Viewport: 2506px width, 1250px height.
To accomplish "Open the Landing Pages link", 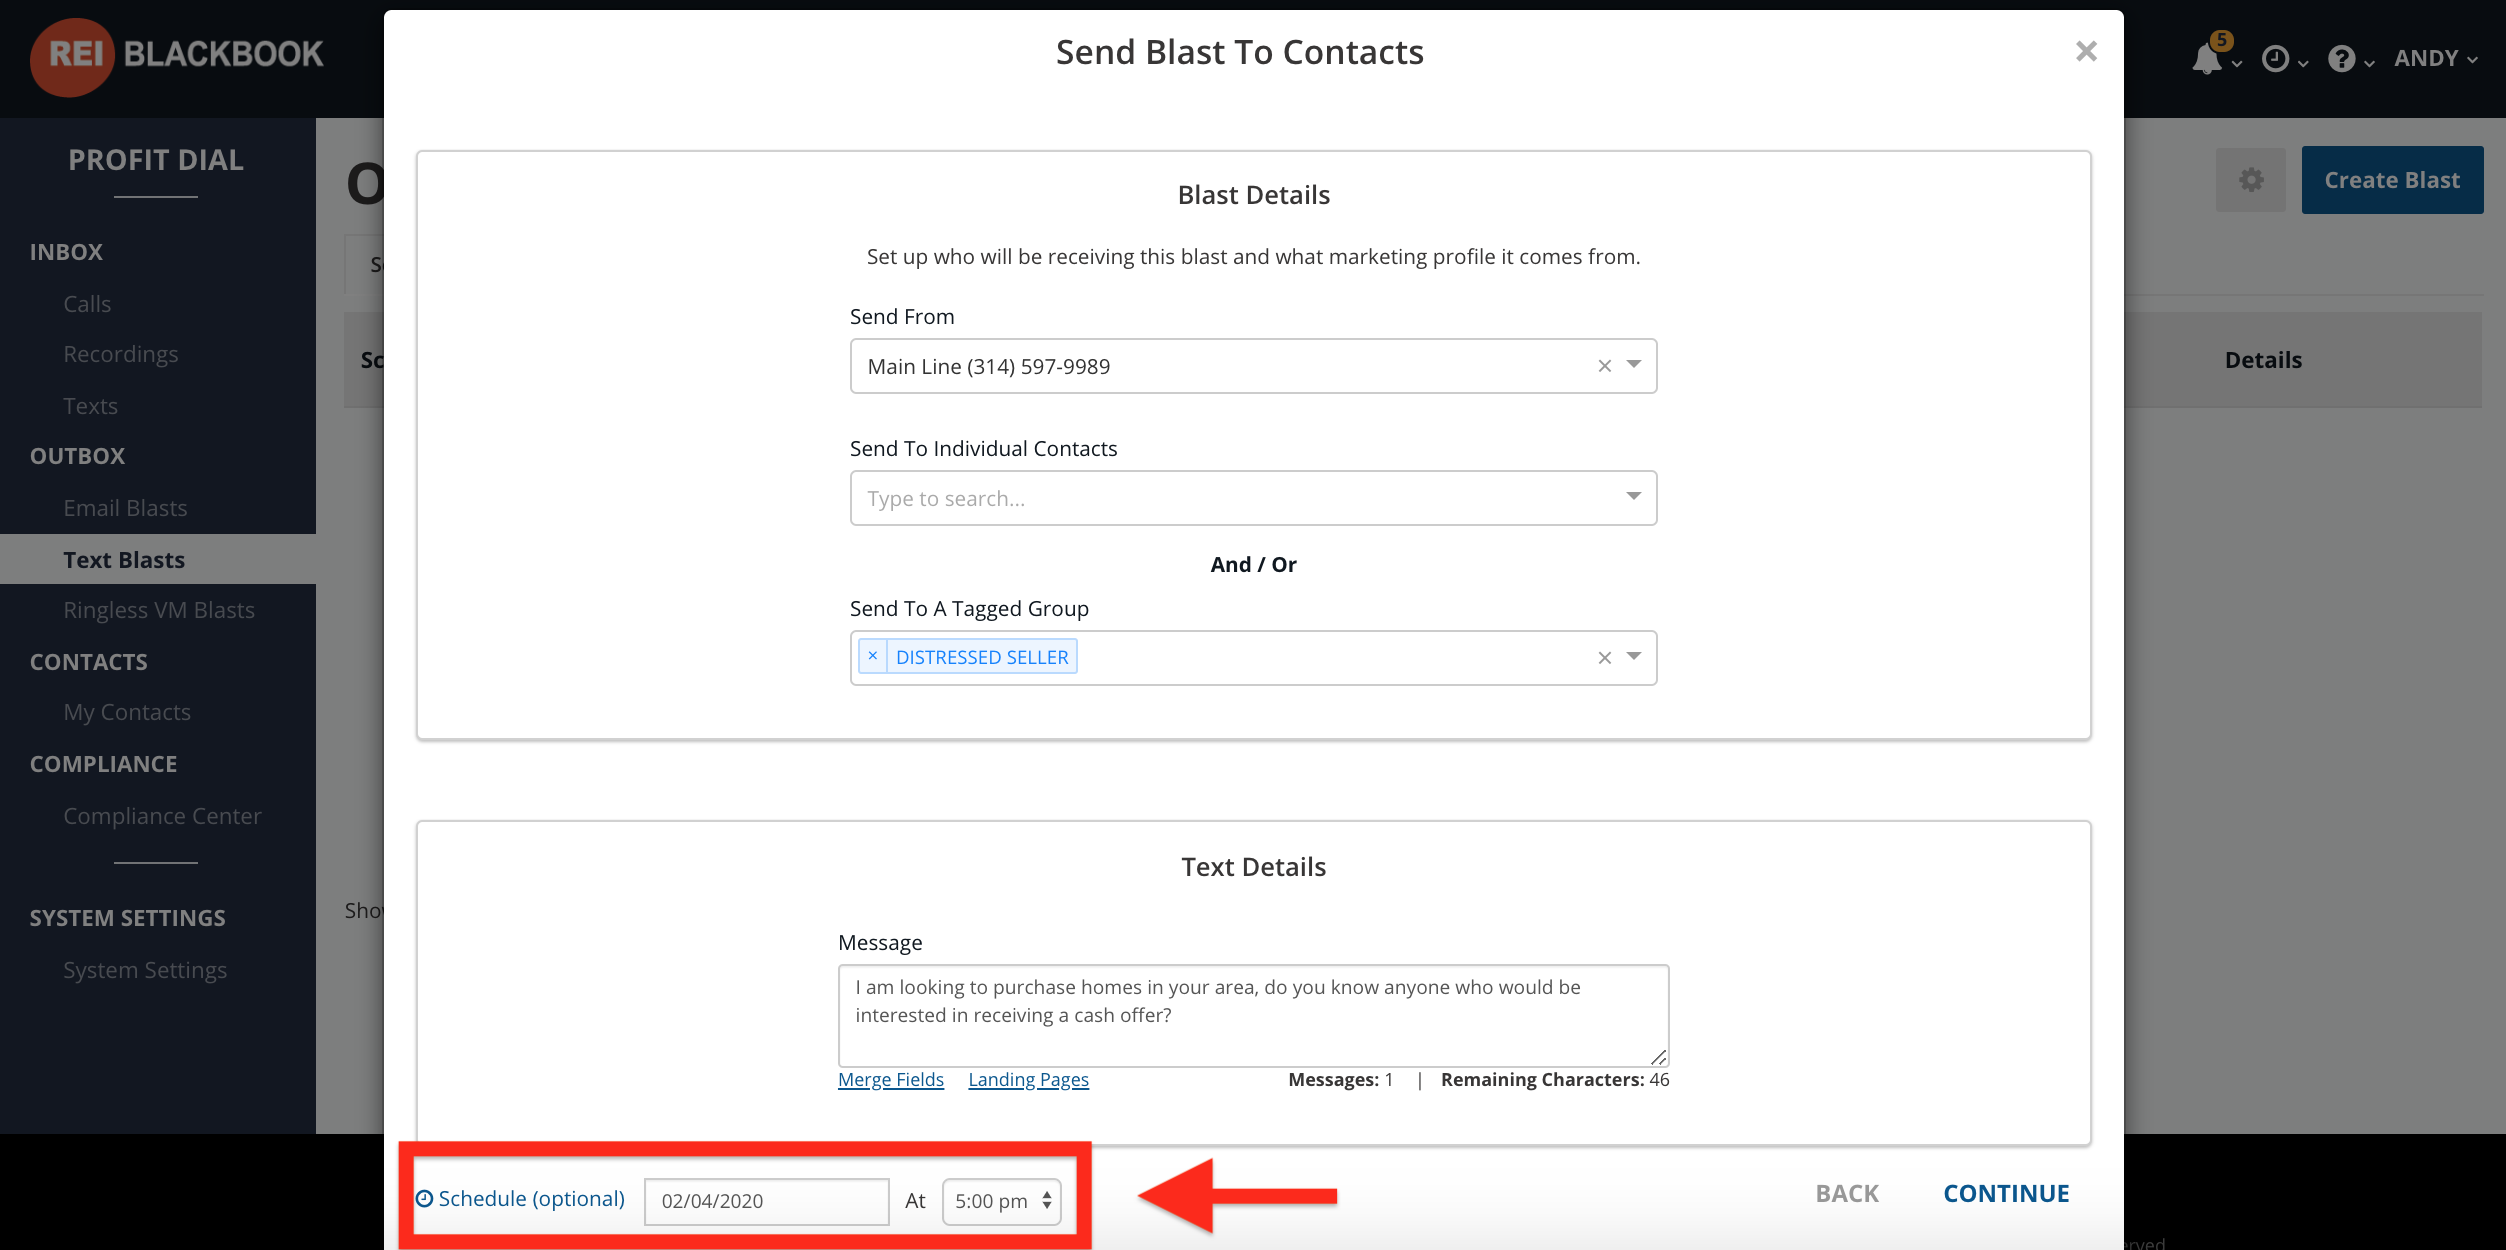I will pos(1028,1080).
